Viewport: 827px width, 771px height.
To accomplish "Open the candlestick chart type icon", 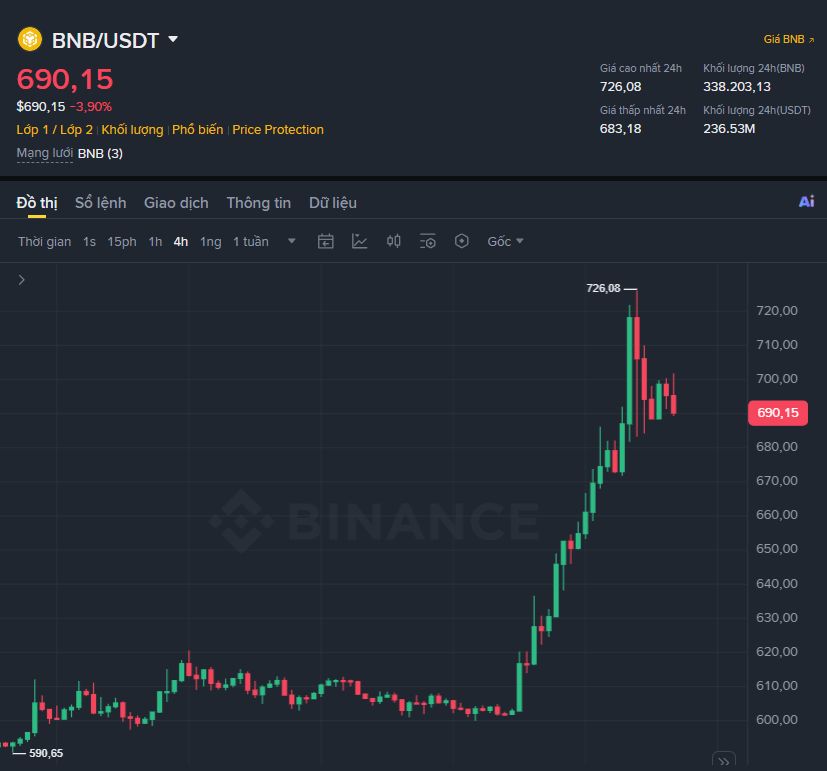I will point(393,241).
